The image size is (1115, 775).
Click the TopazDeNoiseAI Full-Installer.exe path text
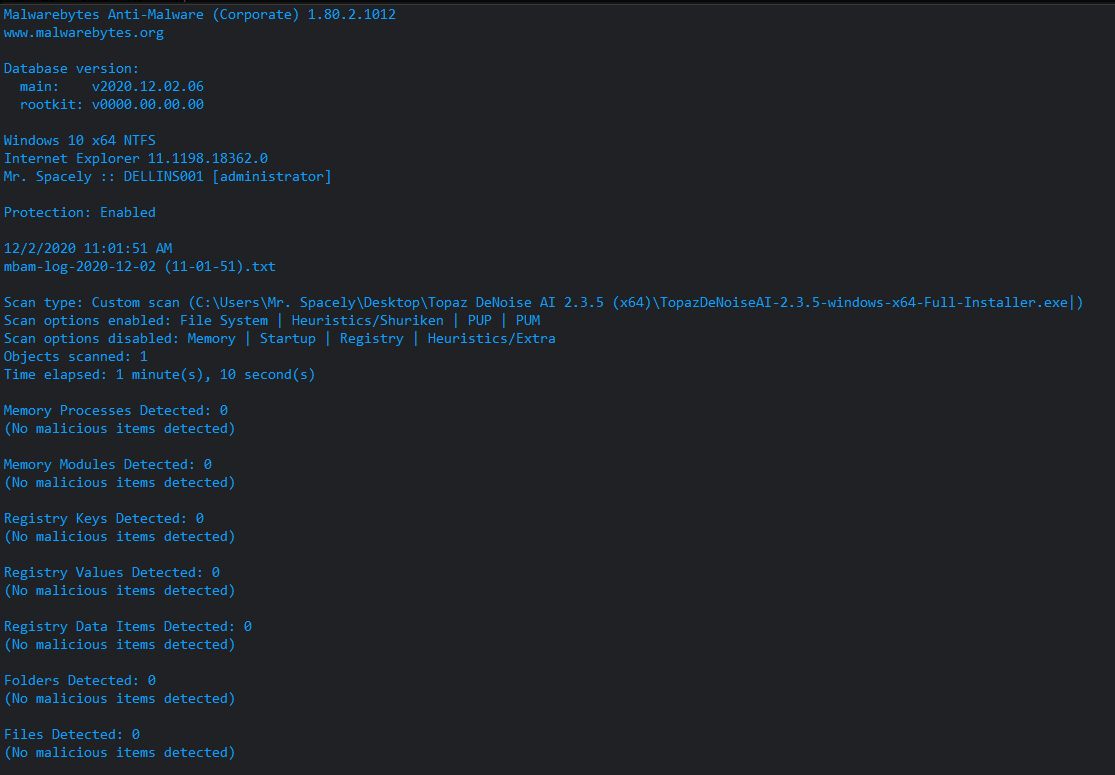coord(863,302)
